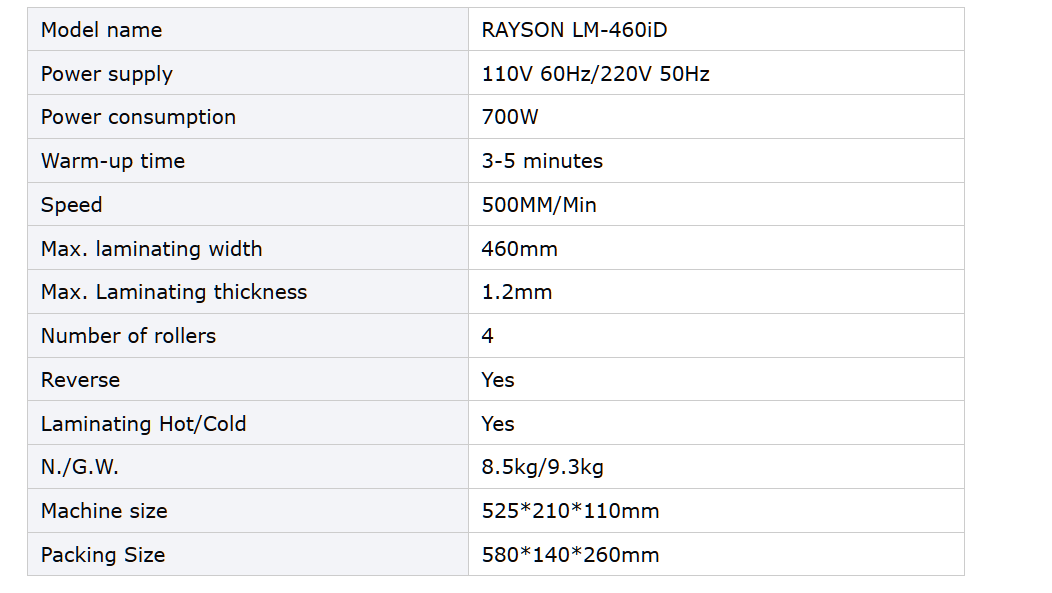Screen dimensions: 1052x593
Task: Click the '525*210*110mm' machine size value
Action: pos(570,511)
